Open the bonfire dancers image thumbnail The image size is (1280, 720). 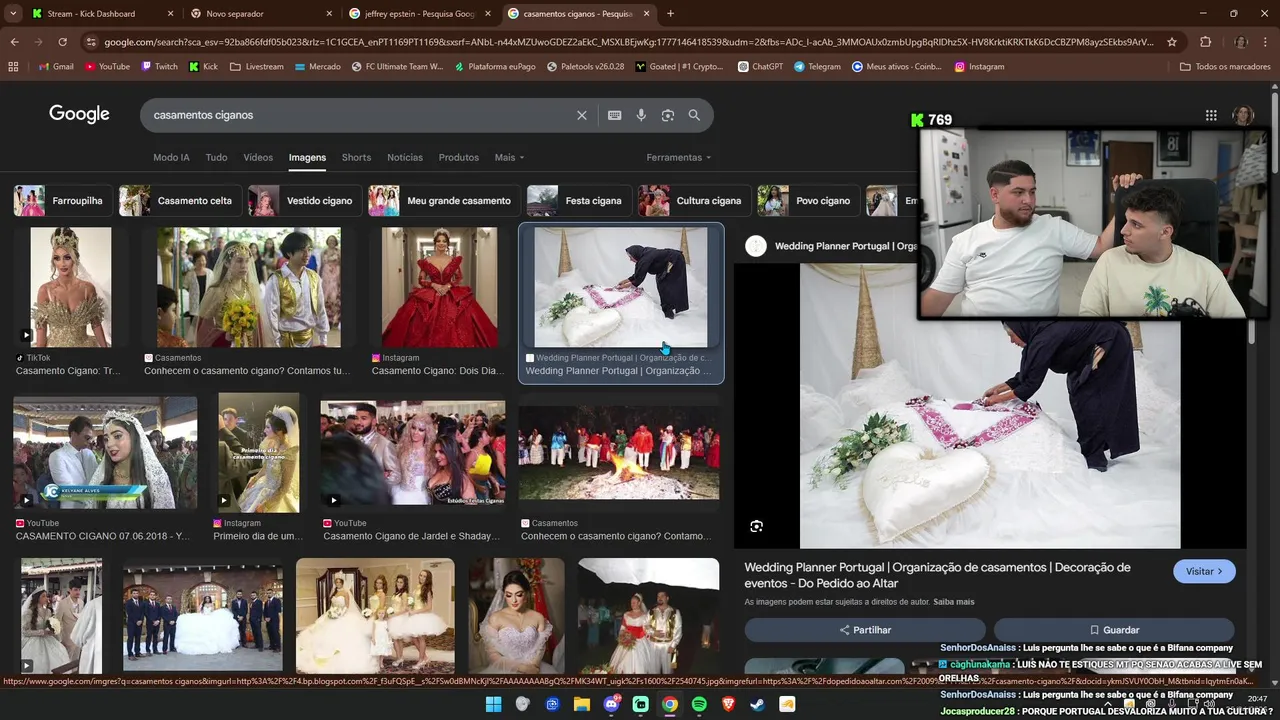pos(618,453)
